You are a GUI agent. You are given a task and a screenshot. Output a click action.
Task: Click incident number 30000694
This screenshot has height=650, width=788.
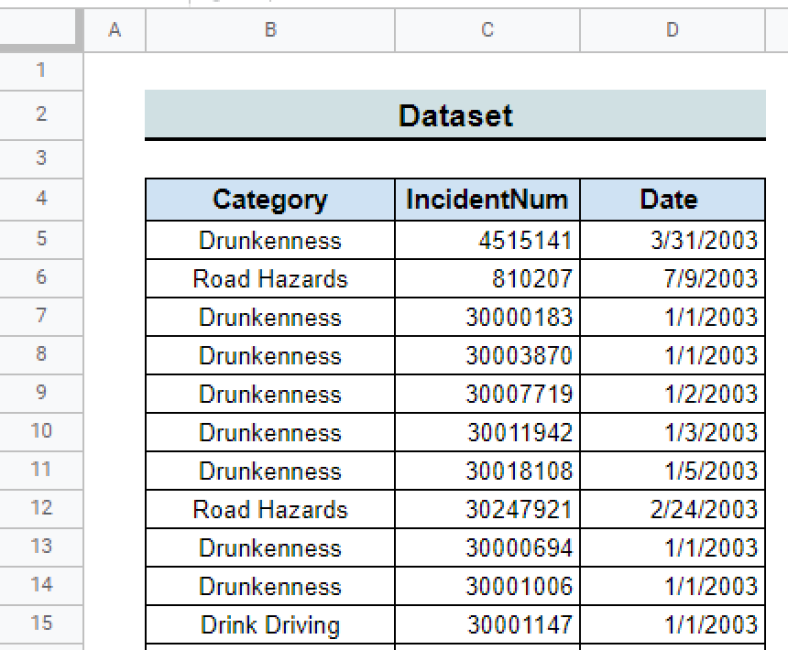(x=487, y=548)
